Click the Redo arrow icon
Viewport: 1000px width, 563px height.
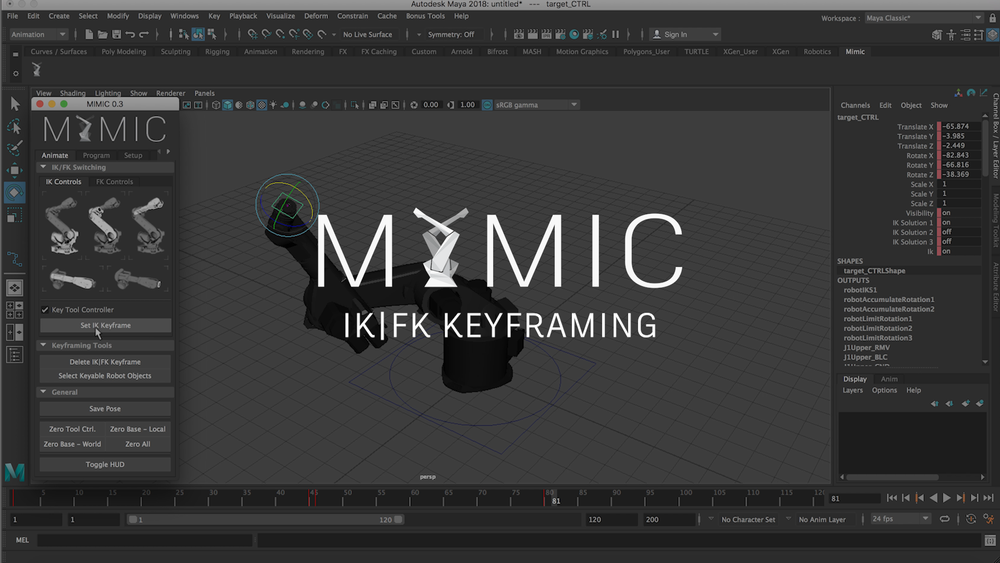(x=144, y=34)
